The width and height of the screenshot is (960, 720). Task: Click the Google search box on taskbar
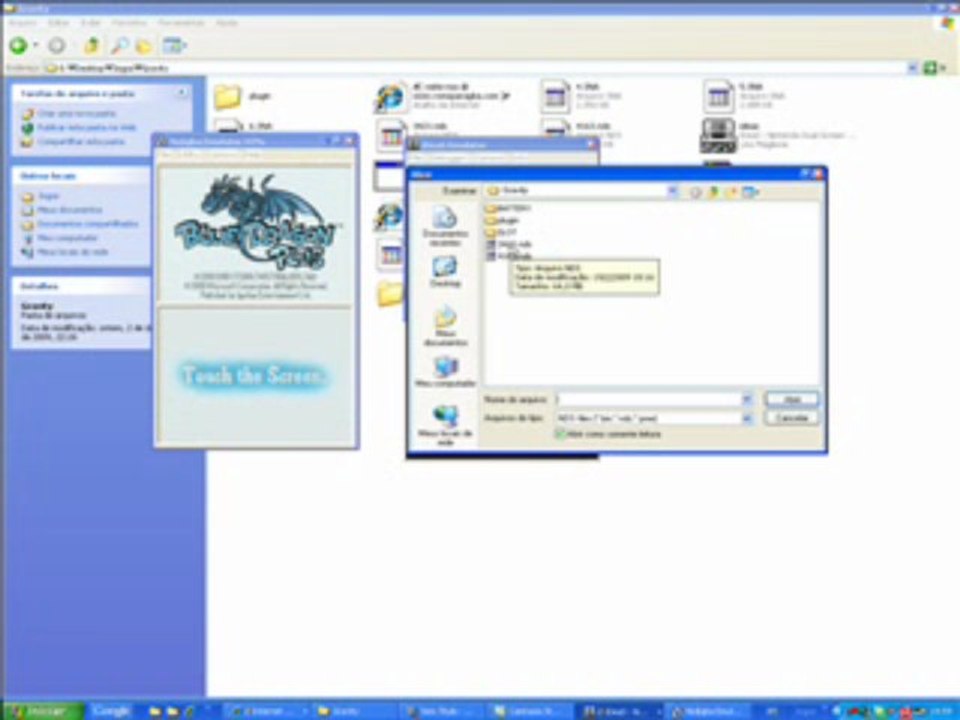pyautogui.click(x=111, y=711)
